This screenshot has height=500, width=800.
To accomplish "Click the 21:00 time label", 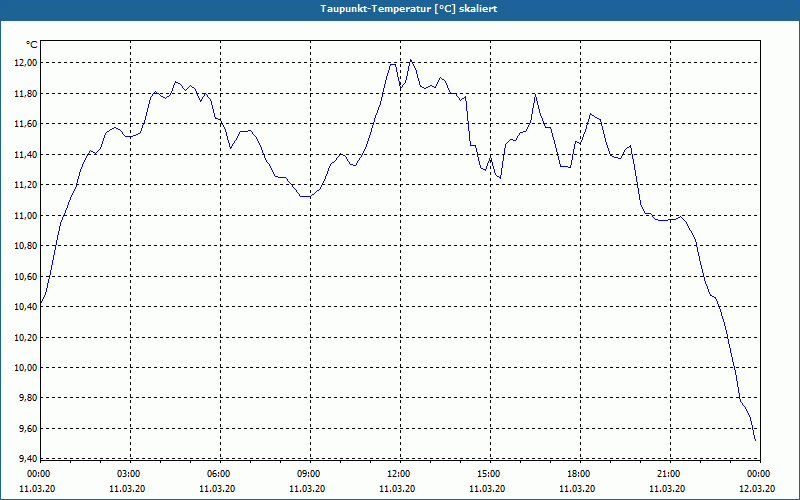I will point(670,474).
